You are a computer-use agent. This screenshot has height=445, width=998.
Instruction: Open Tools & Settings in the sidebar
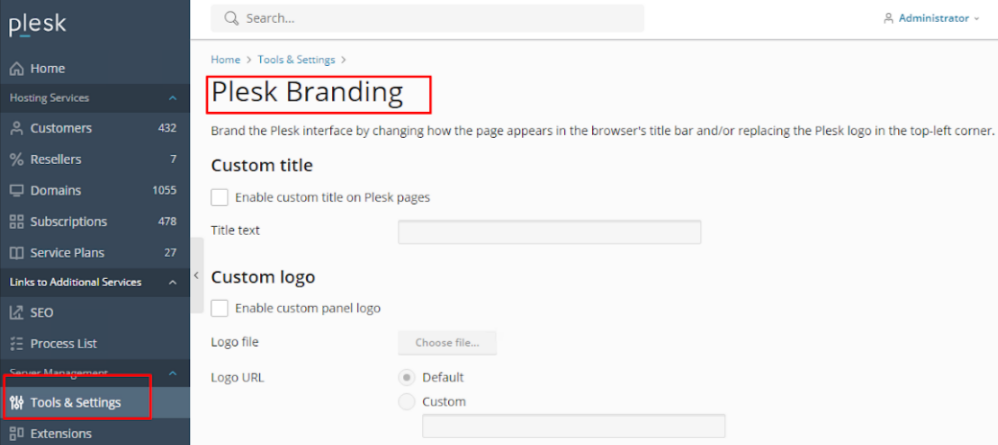tap(95, 403)
